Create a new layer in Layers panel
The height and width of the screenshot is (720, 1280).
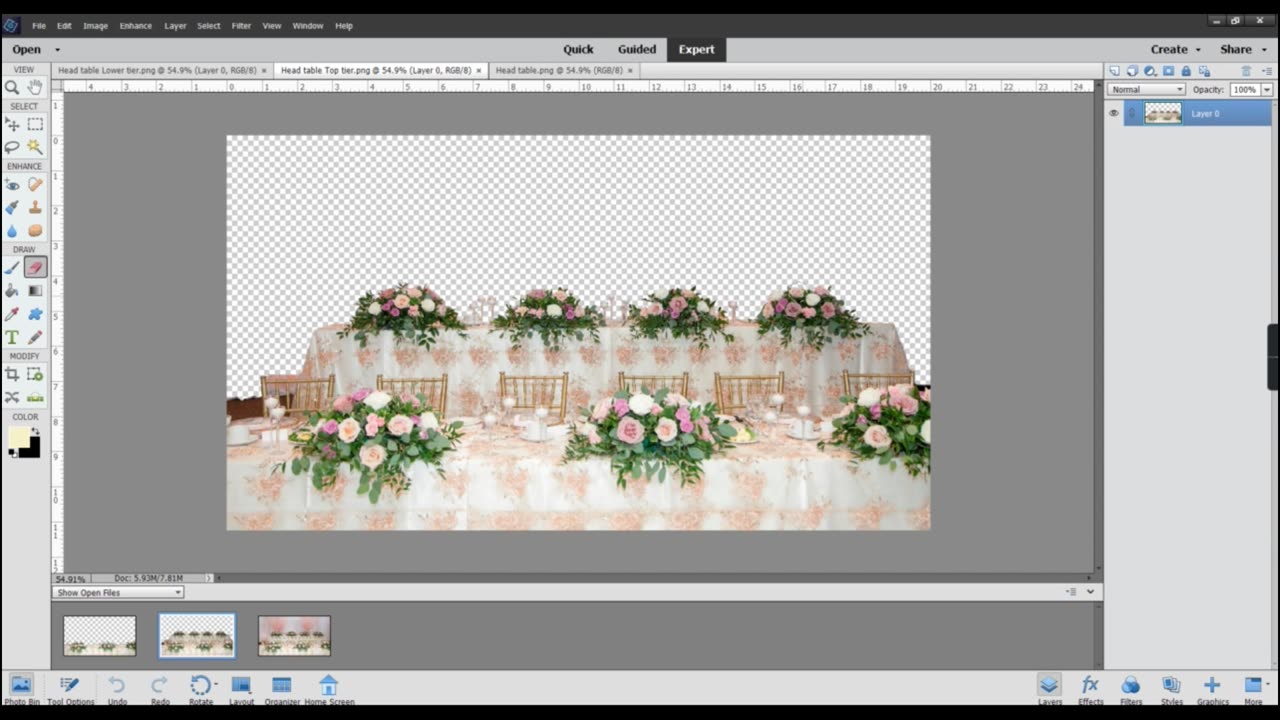pyautogui.click(x=1115, y=71)
